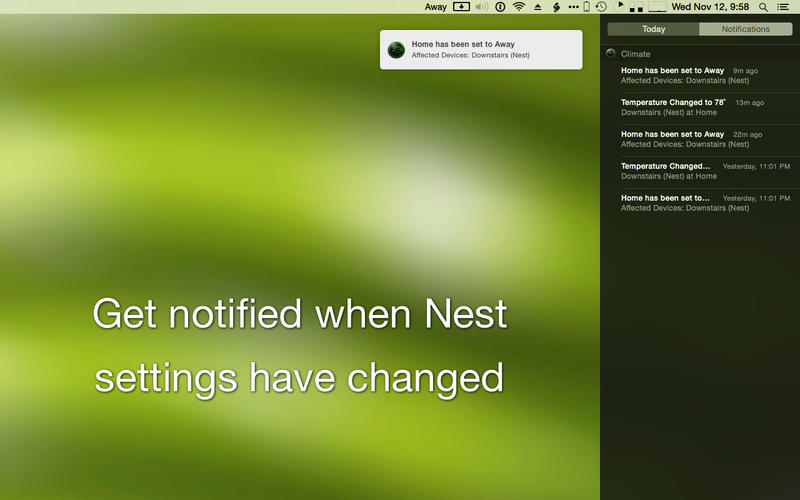Click the Nest icon in the notification banner
Screen dimensions: 800x500
(396, 50)
